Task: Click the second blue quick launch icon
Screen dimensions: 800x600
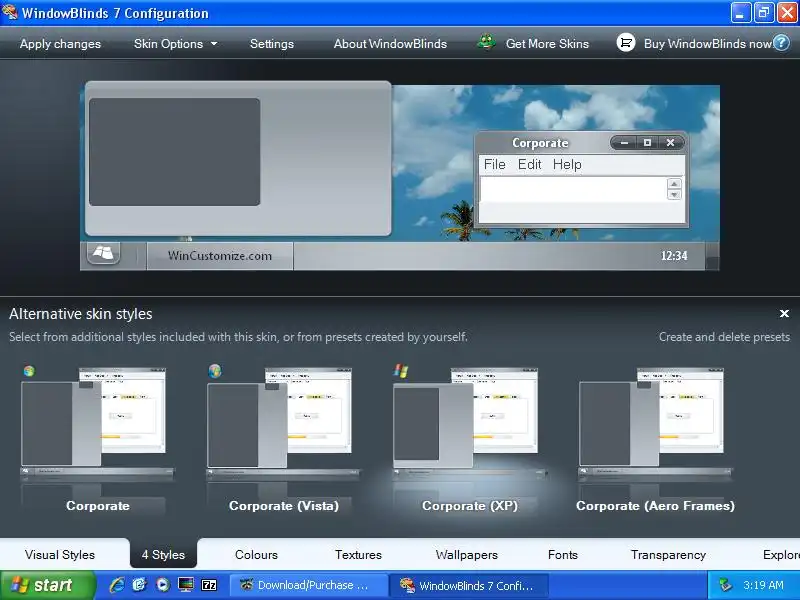Action: [139, 585]
